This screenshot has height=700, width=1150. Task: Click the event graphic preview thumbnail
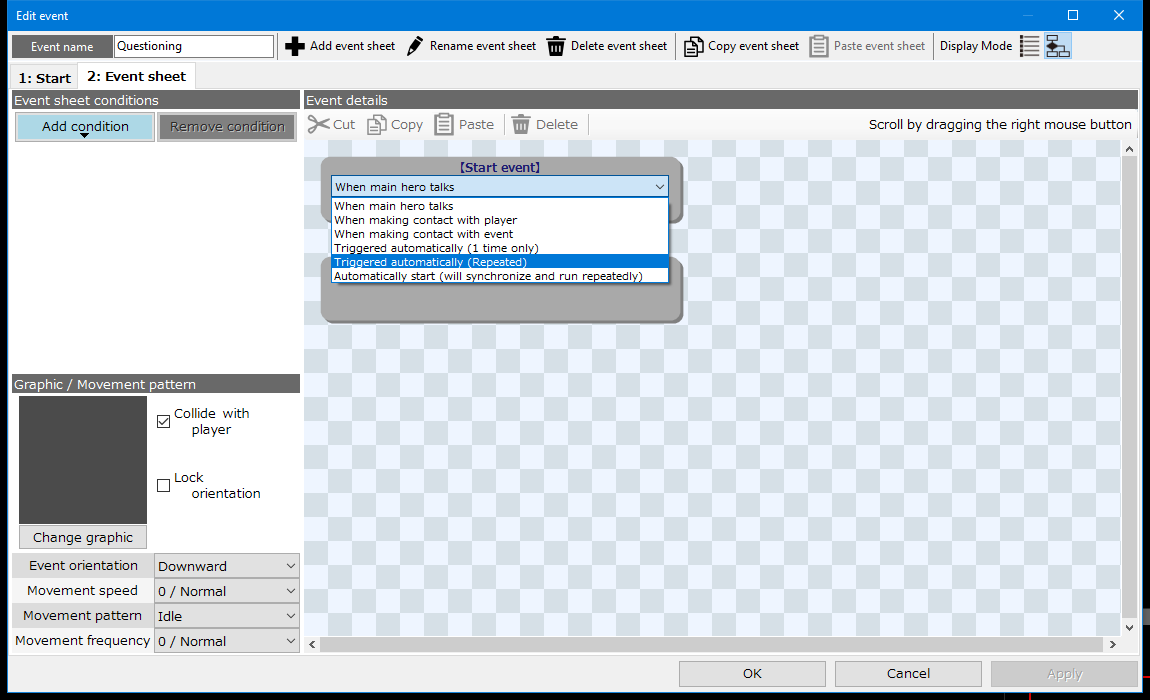click(83, 460)
